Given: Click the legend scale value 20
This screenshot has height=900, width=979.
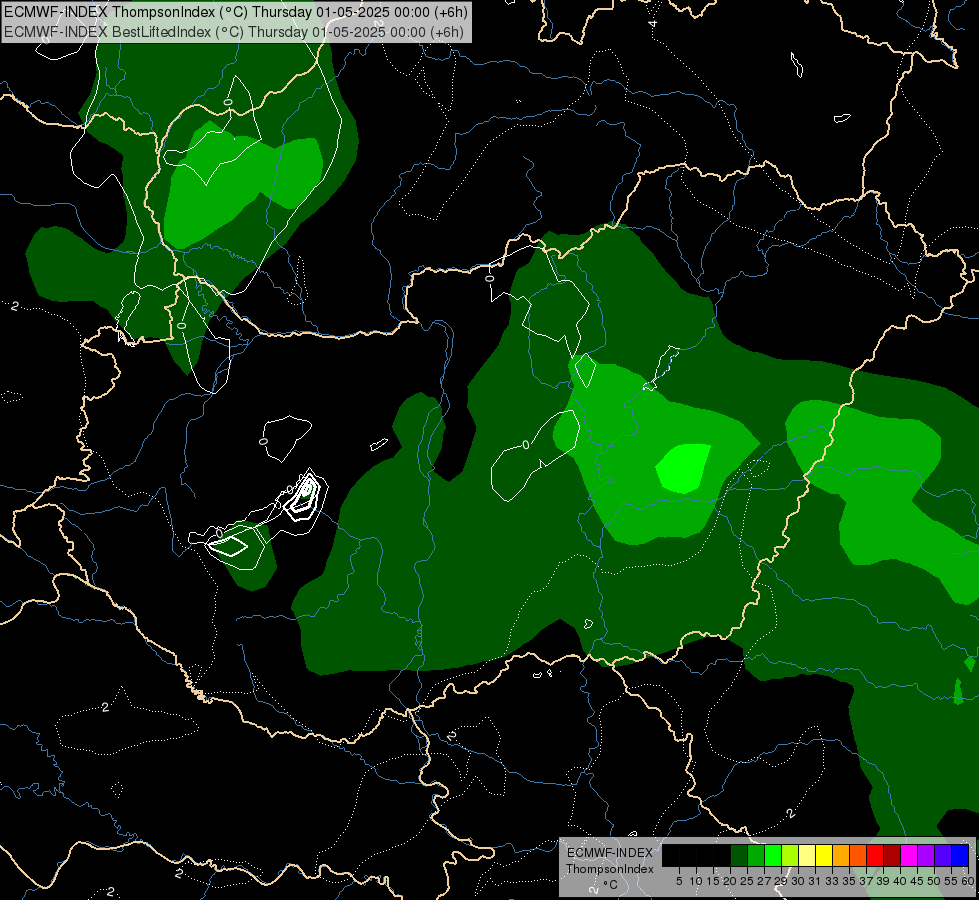Looking at the screenshot, I should pos(730,881).
